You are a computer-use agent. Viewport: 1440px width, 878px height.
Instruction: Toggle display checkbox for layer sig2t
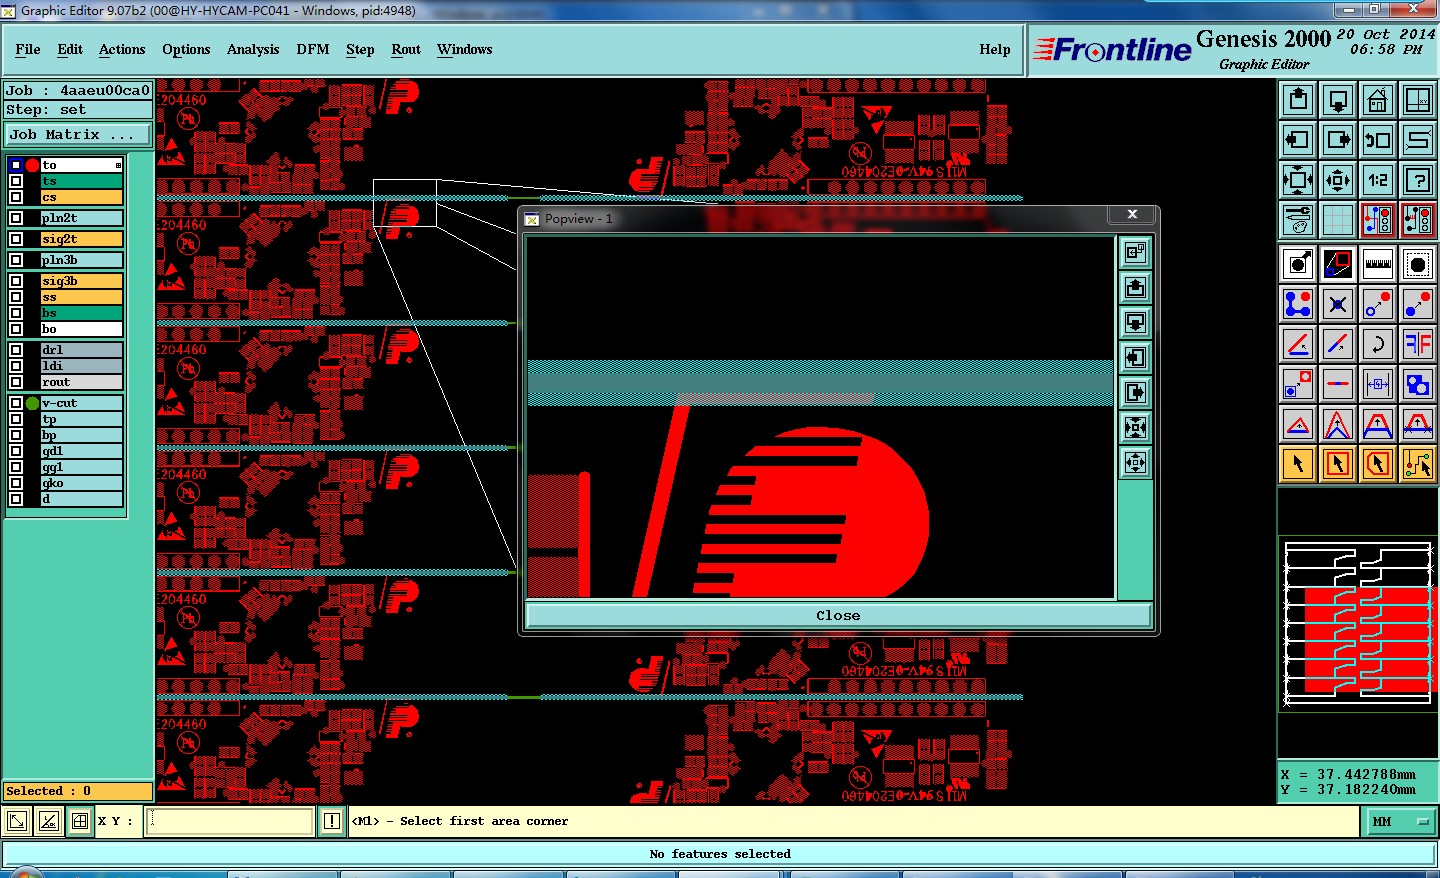click(16, 239)
